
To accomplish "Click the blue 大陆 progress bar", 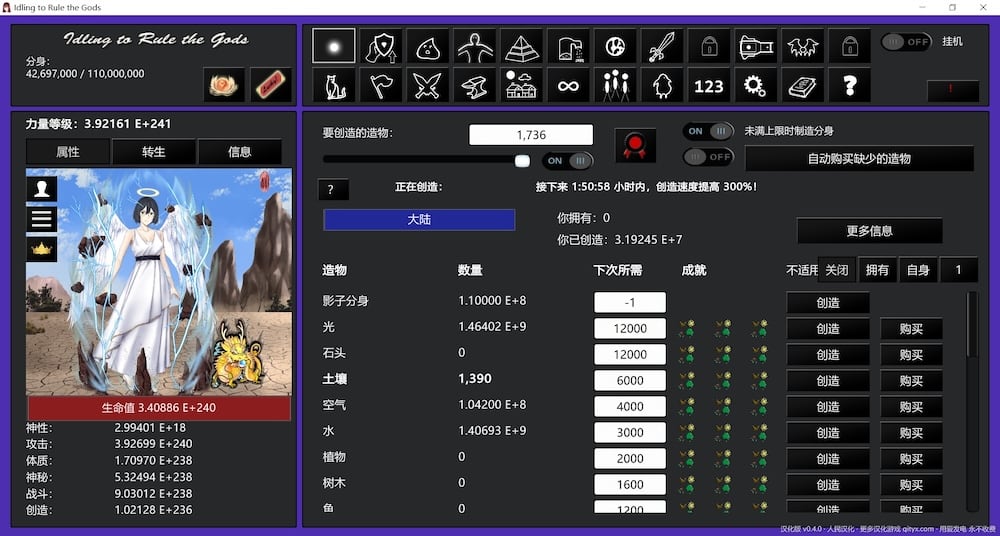I will [419, 220].
